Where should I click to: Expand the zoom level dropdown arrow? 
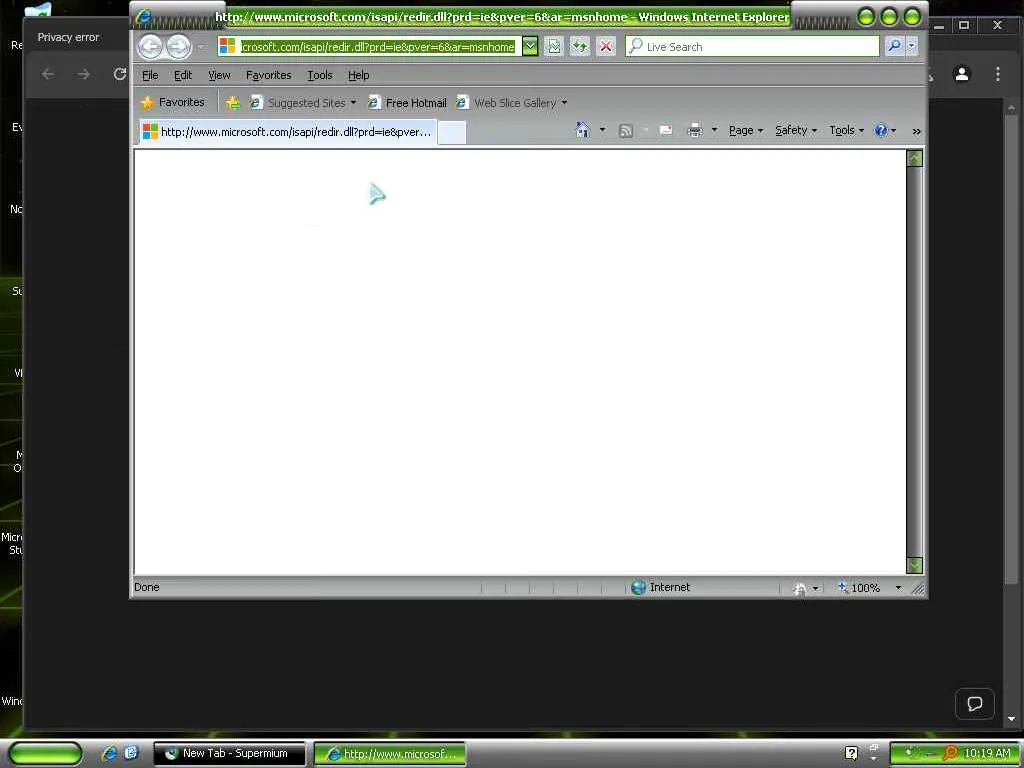pos(899,588)
